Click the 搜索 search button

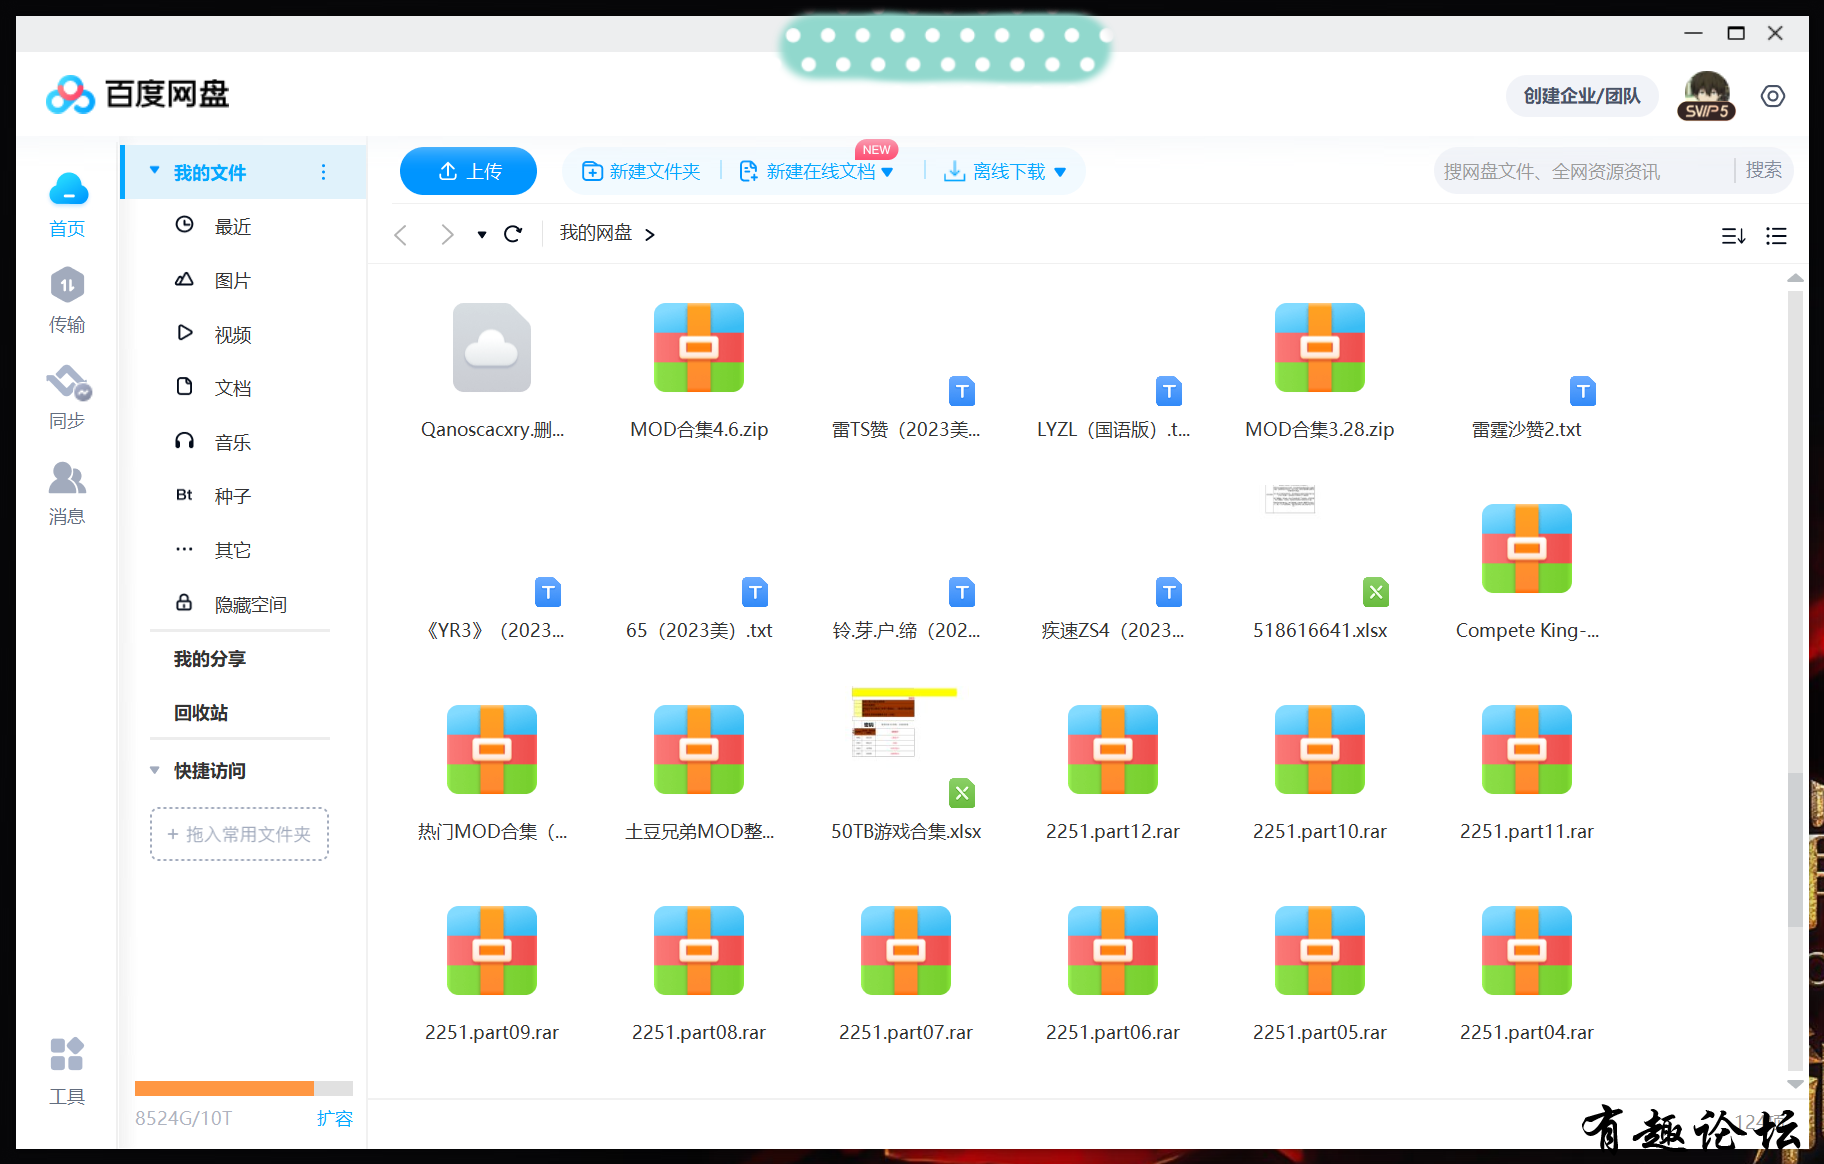[1763, 170]
